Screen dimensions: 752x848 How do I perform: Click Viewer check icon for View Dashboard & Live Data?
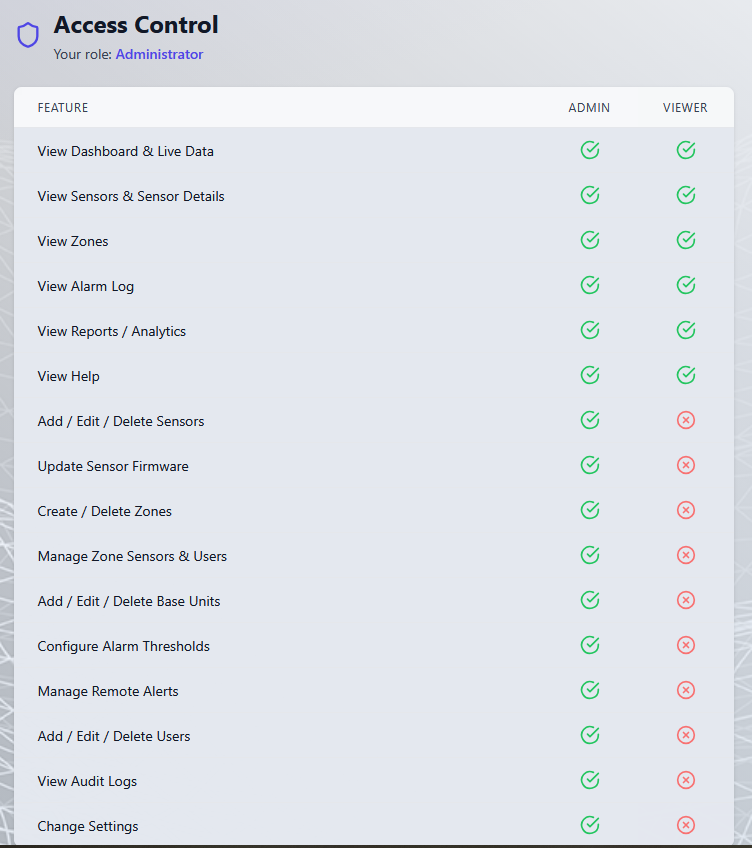685,150
